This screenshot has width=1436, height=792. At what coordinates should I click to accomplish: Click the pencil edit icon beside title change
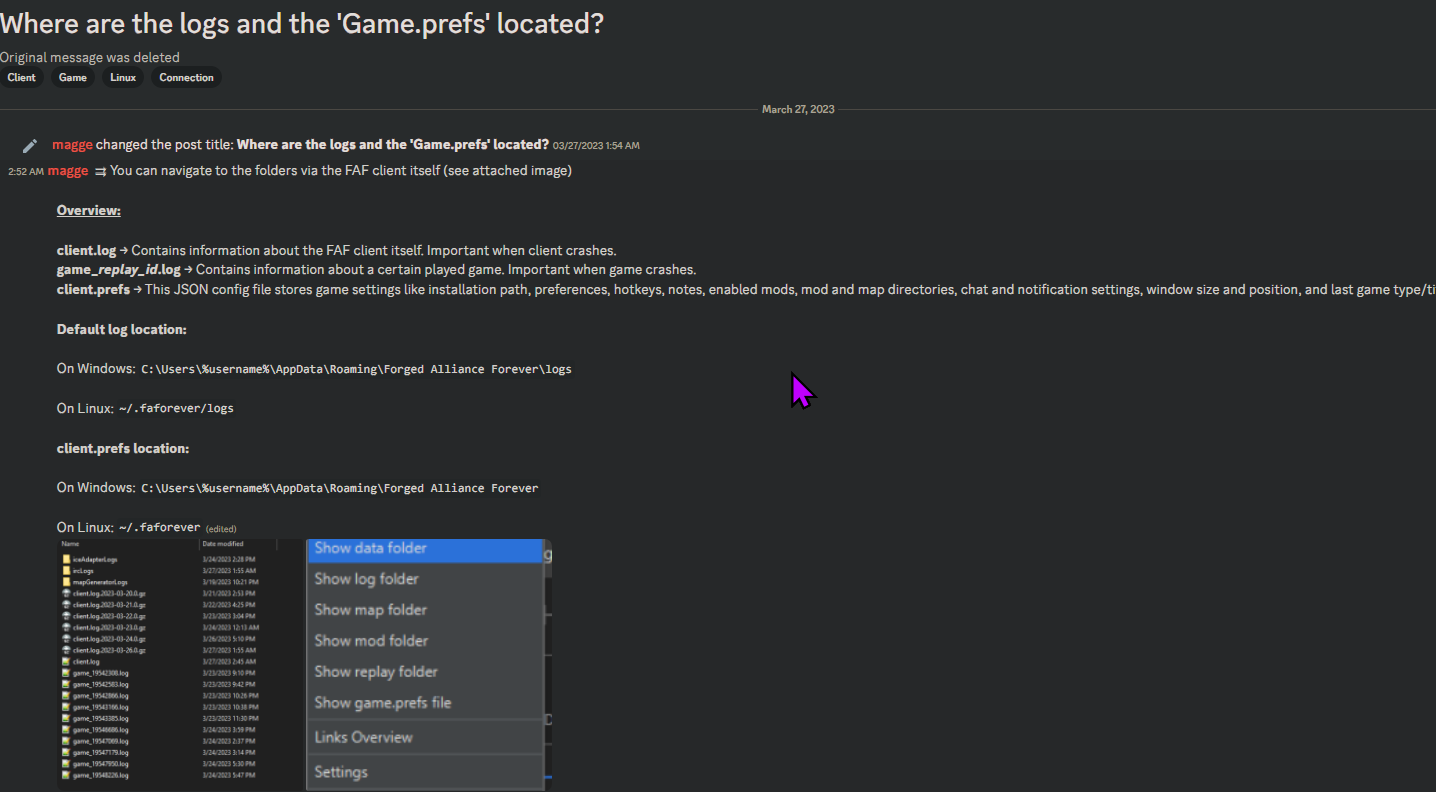coord(30,145)
